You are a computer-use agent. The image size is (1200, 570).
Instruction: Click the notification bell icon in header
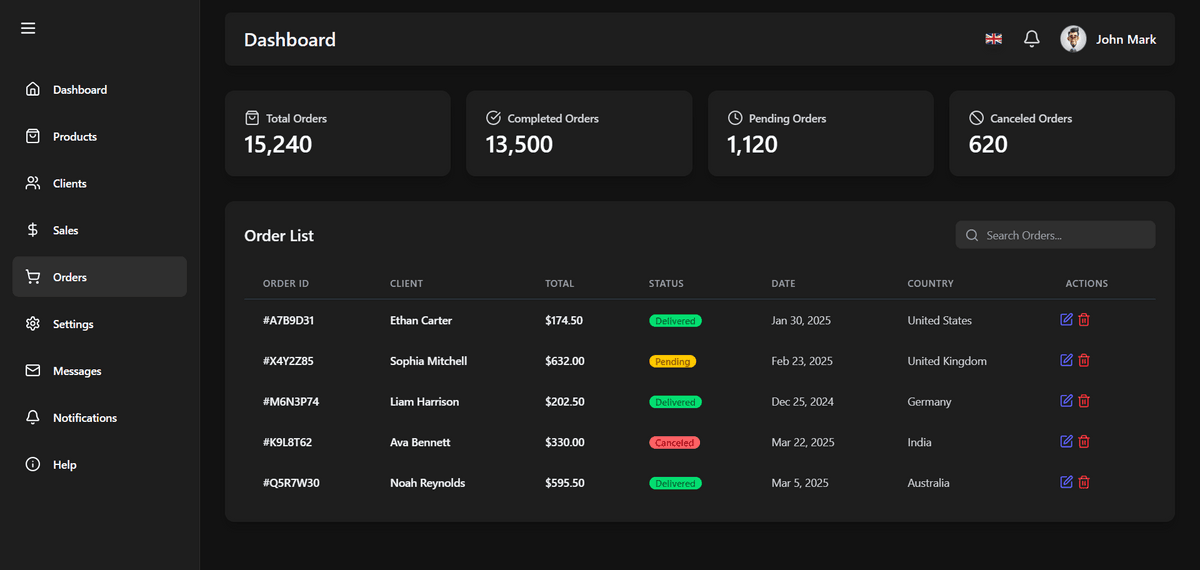tap(1032, 39)
